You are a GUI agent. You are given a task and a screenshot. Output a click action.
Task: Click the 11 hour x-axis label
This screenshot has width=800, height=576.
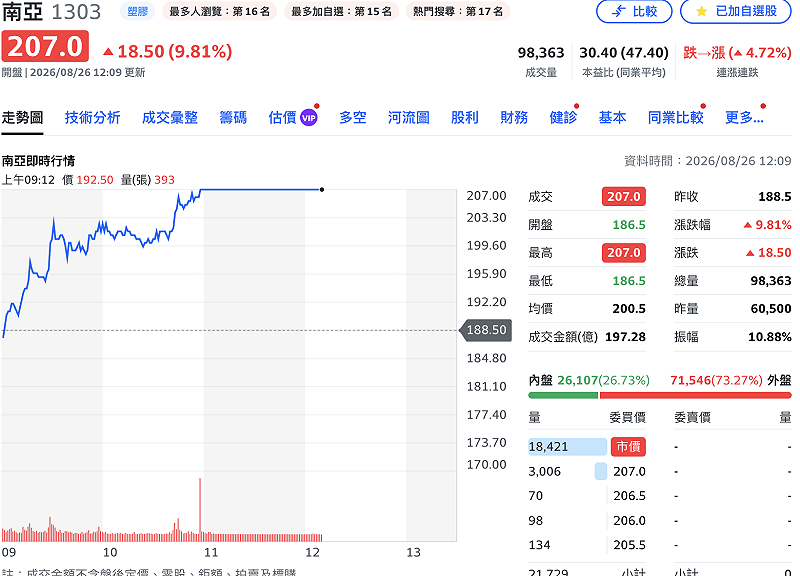click(211, 553)
